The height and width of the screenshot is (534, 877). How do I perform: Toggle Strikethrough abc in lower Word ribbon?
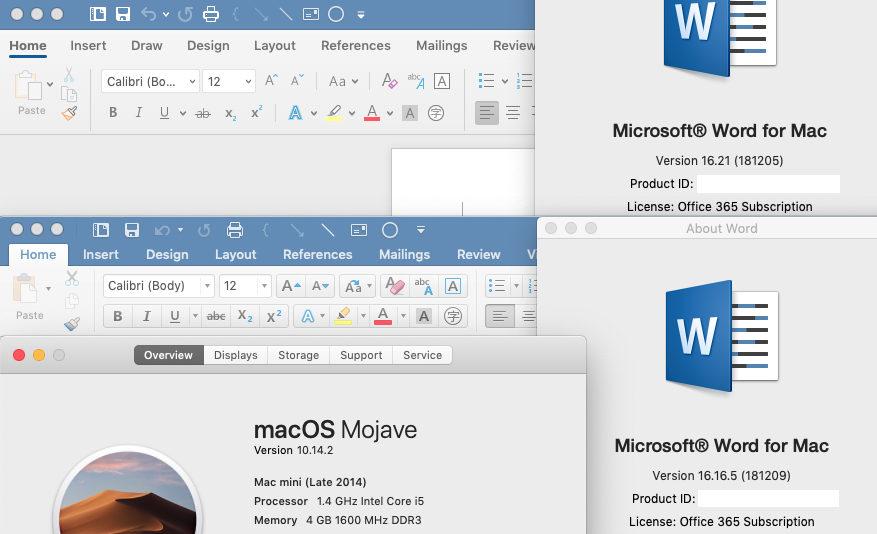(216, 316)
